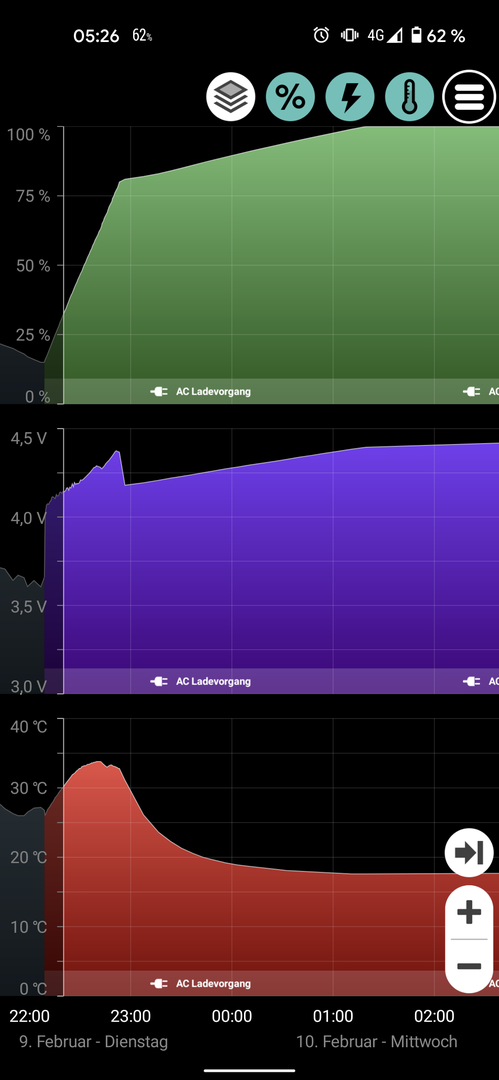Image resolution: width=499 pixels, height=1080 pixels.
Task: Tap the 01:00 time axis marker
Action: 333,1017
